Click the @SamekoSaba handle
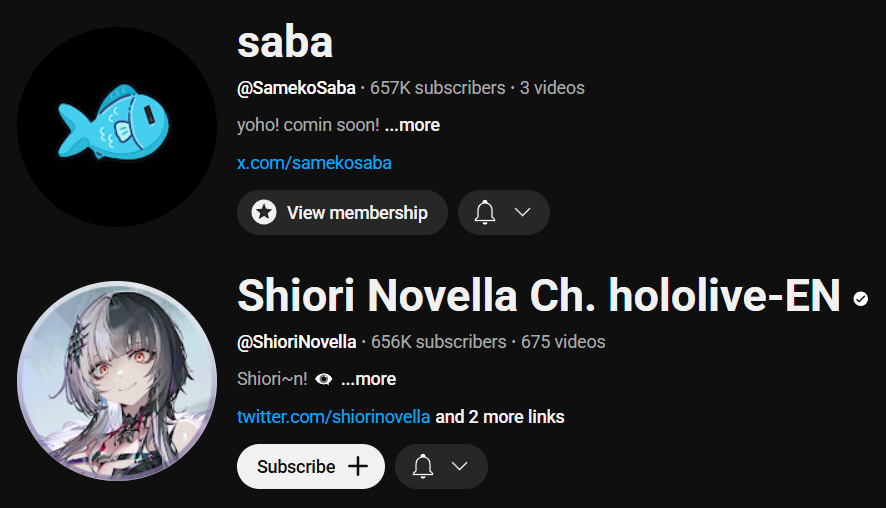 point(296,88)
